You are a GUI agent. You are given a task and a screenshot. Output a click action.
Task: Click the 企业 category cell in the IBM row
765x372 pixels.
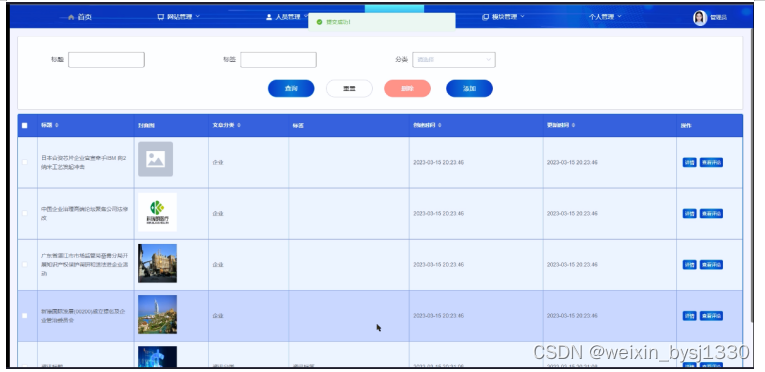click(x=218, y=163)
